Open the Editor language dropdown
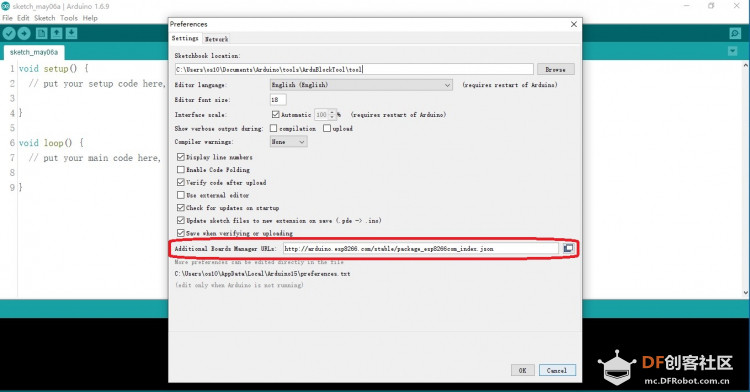The height and width of the screenshot is (392, 750). coord(361,85)
